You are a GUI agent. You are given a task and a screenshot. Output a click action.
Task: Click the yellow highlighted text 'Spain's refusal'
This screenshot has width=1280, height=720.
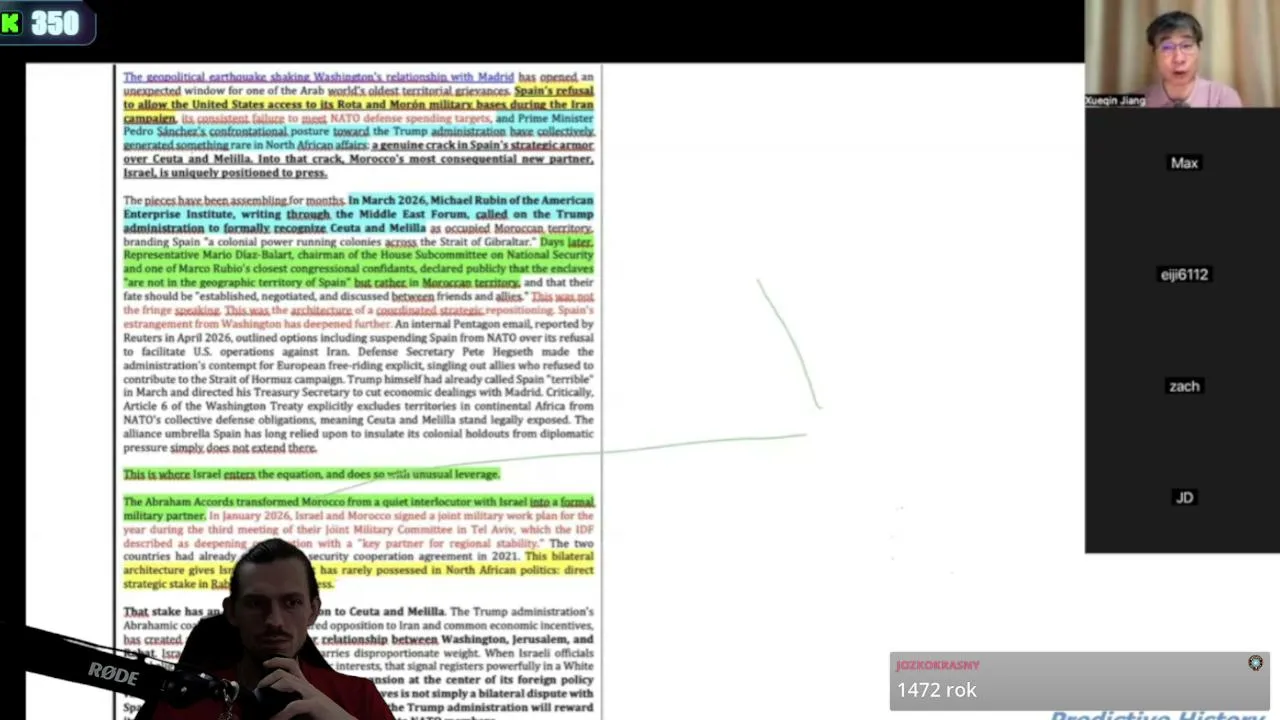point(554,90)
